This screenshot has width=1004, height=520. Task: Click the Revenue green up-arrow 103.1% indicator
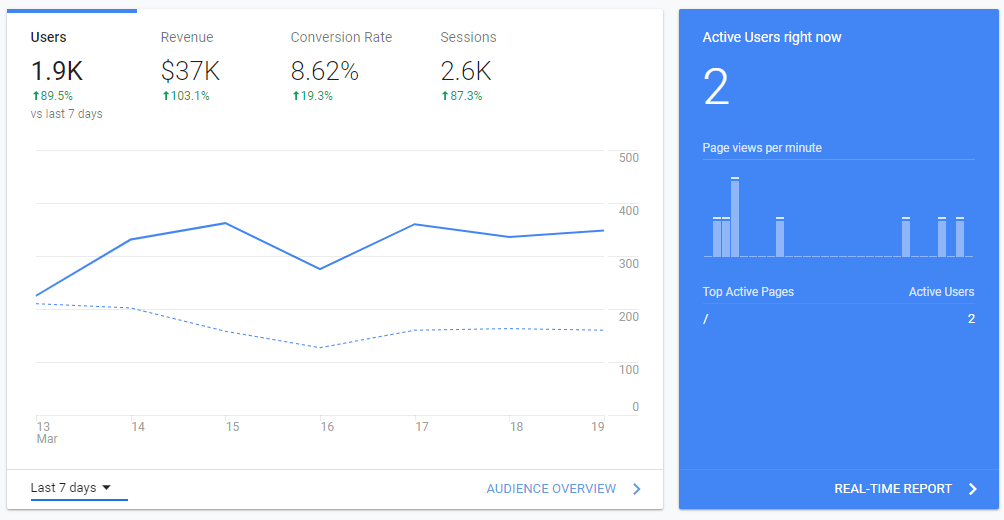(185, 96)
